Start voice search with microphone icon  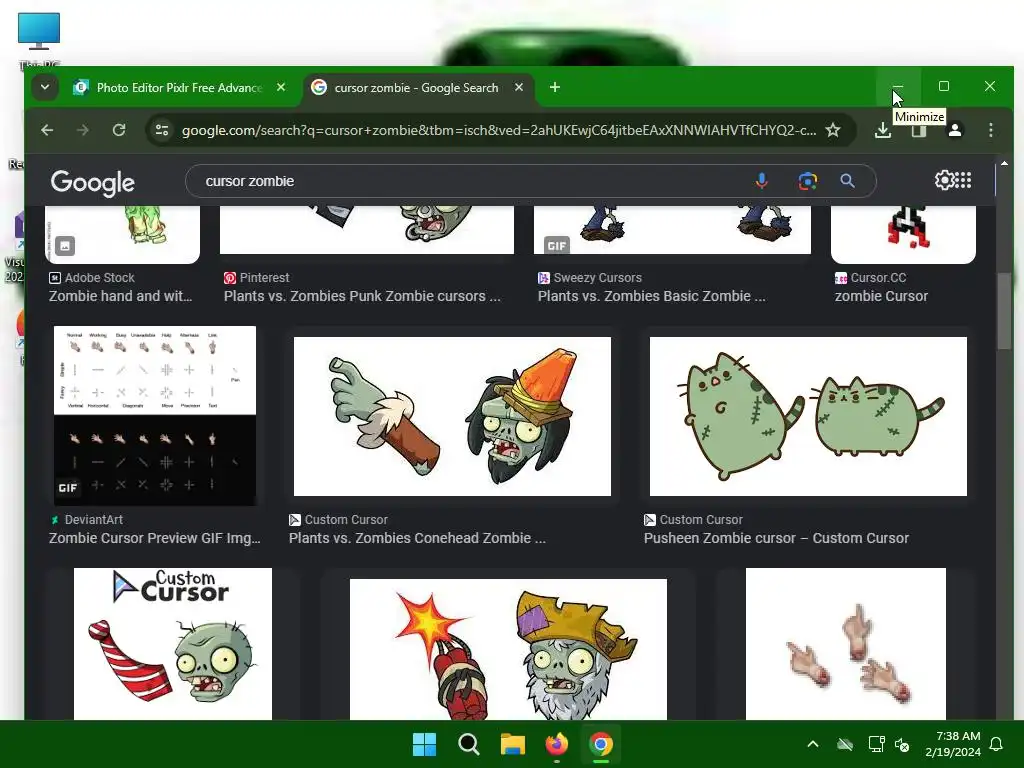pos(761,181)
